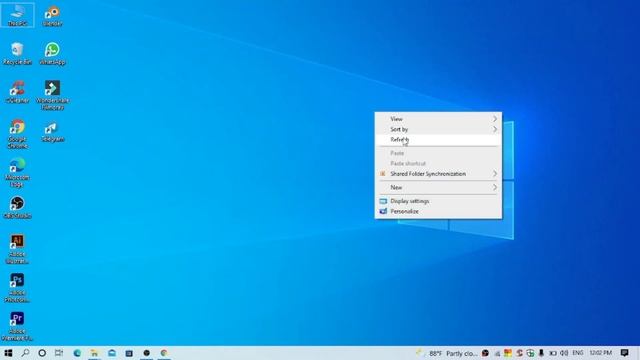
Task: Expand the View submenu
Action: click(438, 119)
